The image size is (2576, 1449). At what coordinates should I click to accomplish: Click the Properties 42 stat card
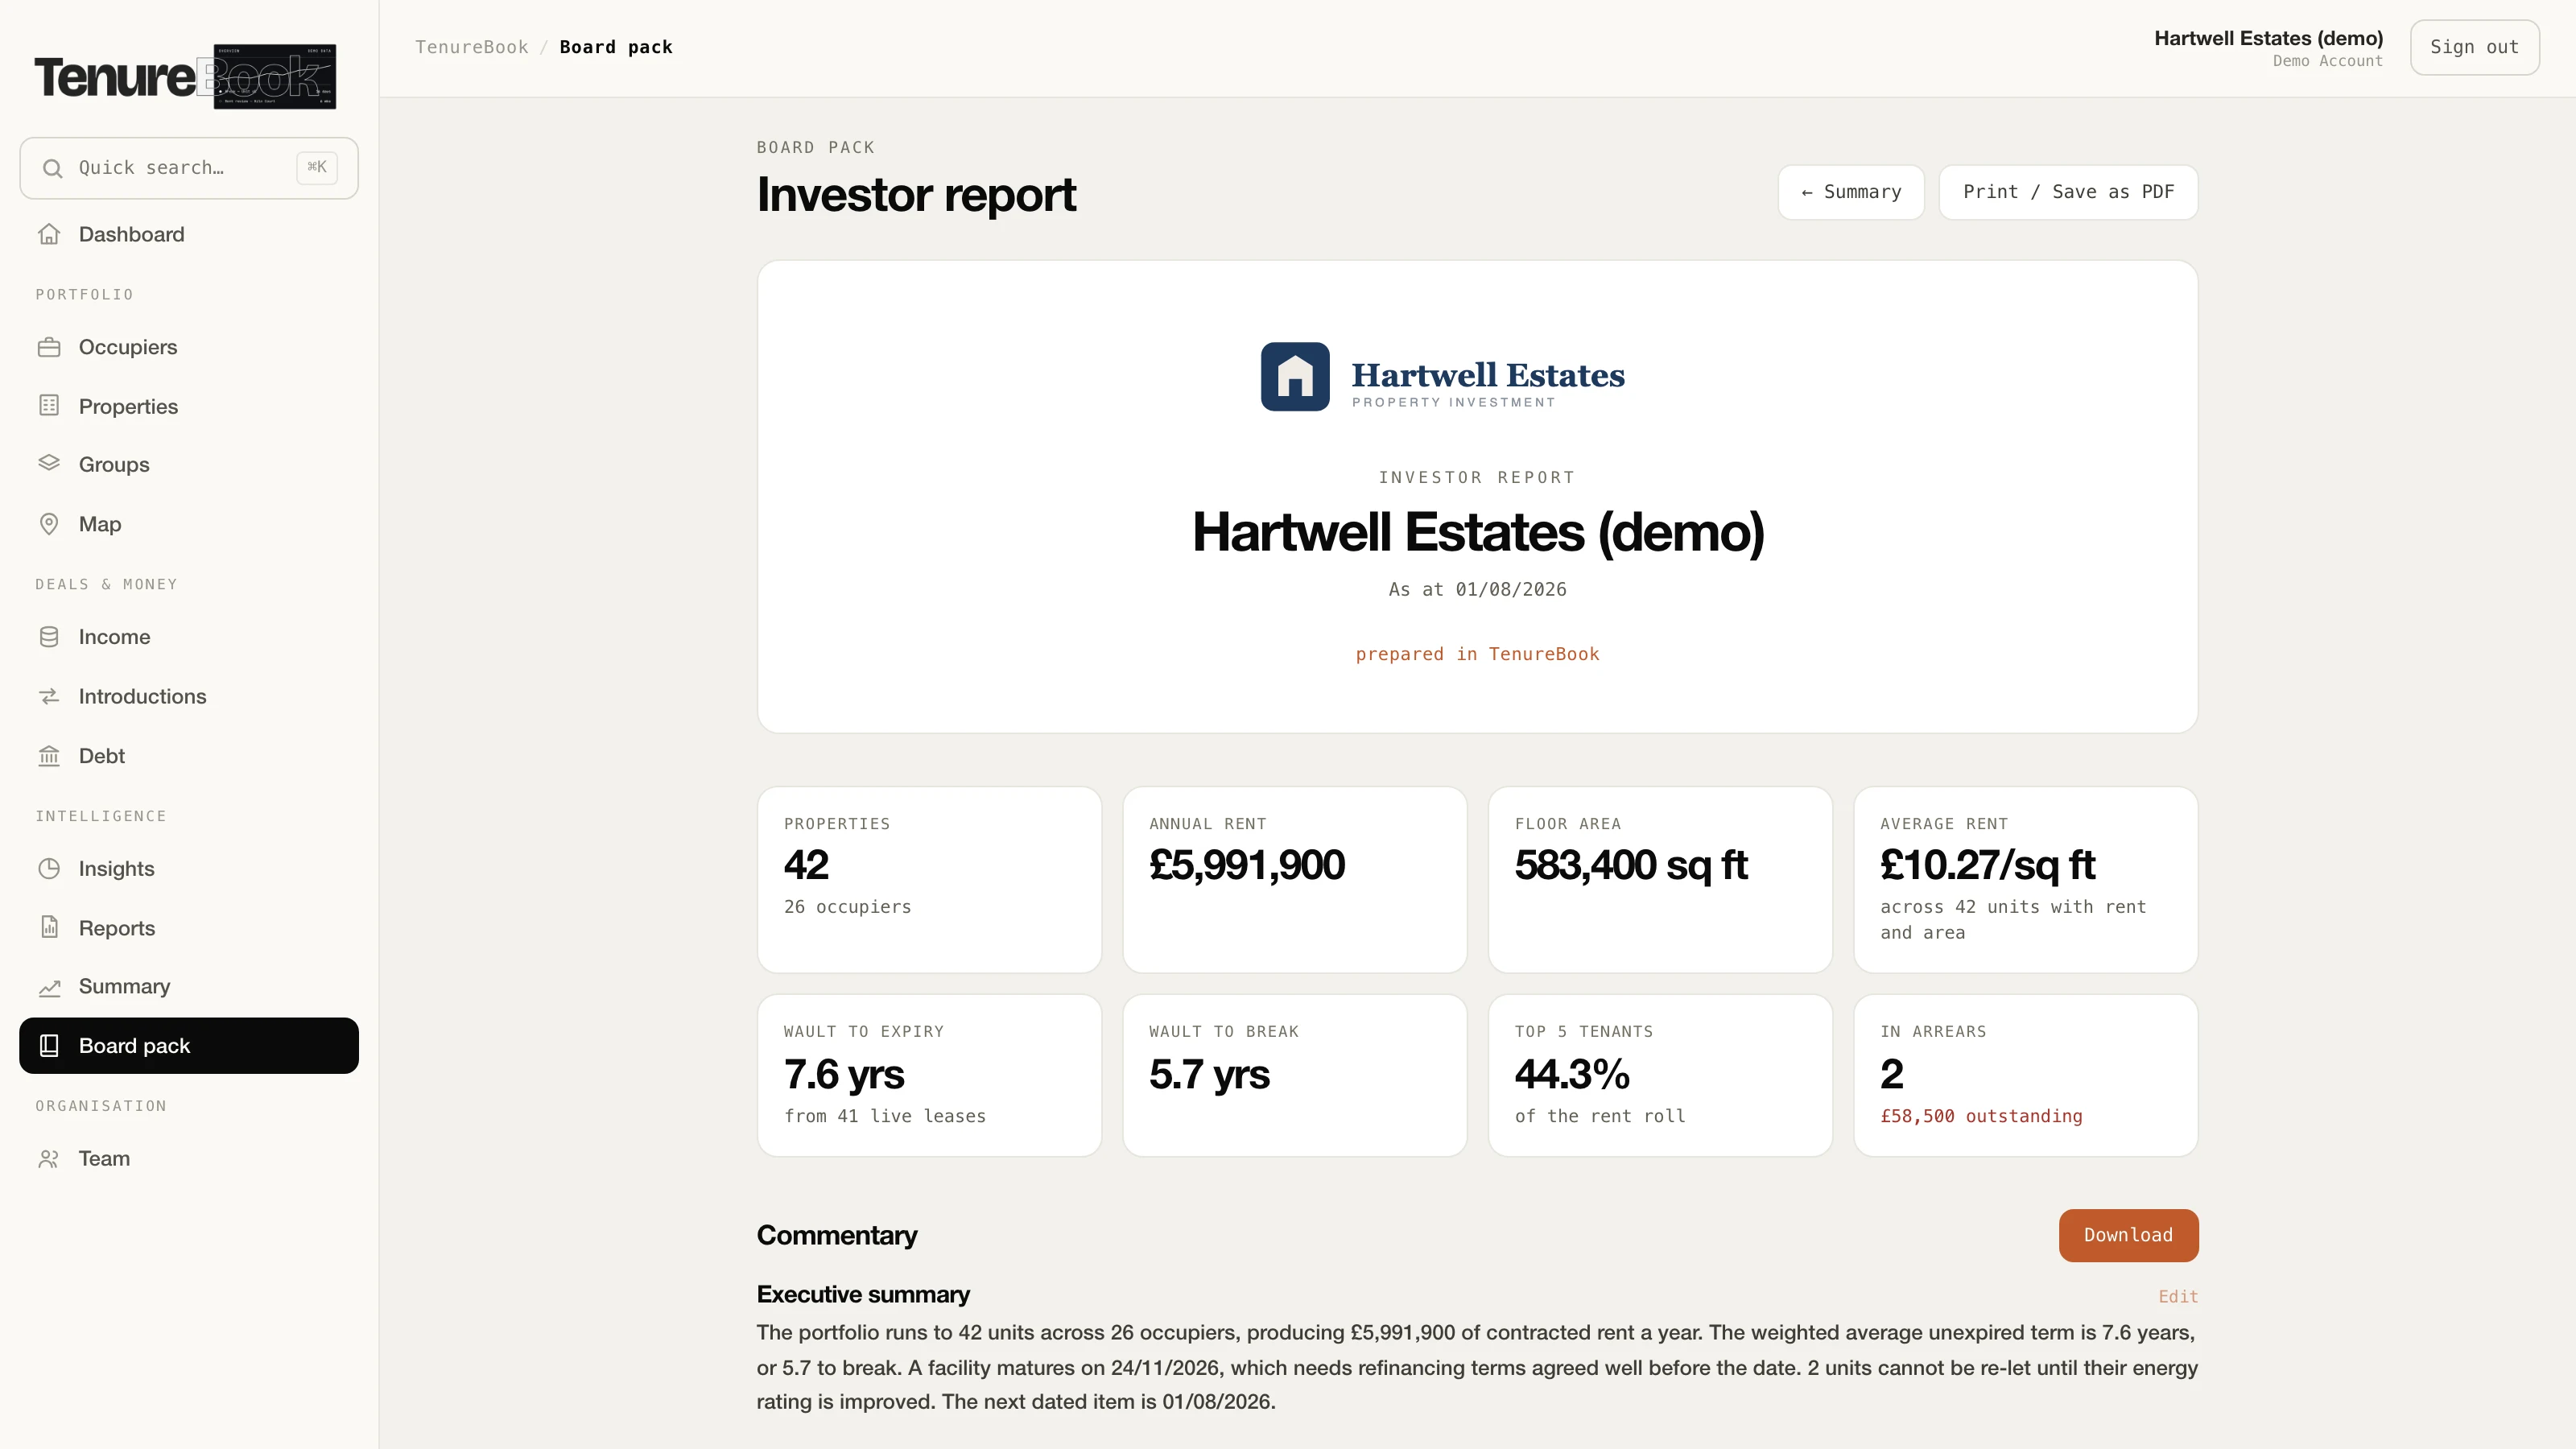pos(929,879)
